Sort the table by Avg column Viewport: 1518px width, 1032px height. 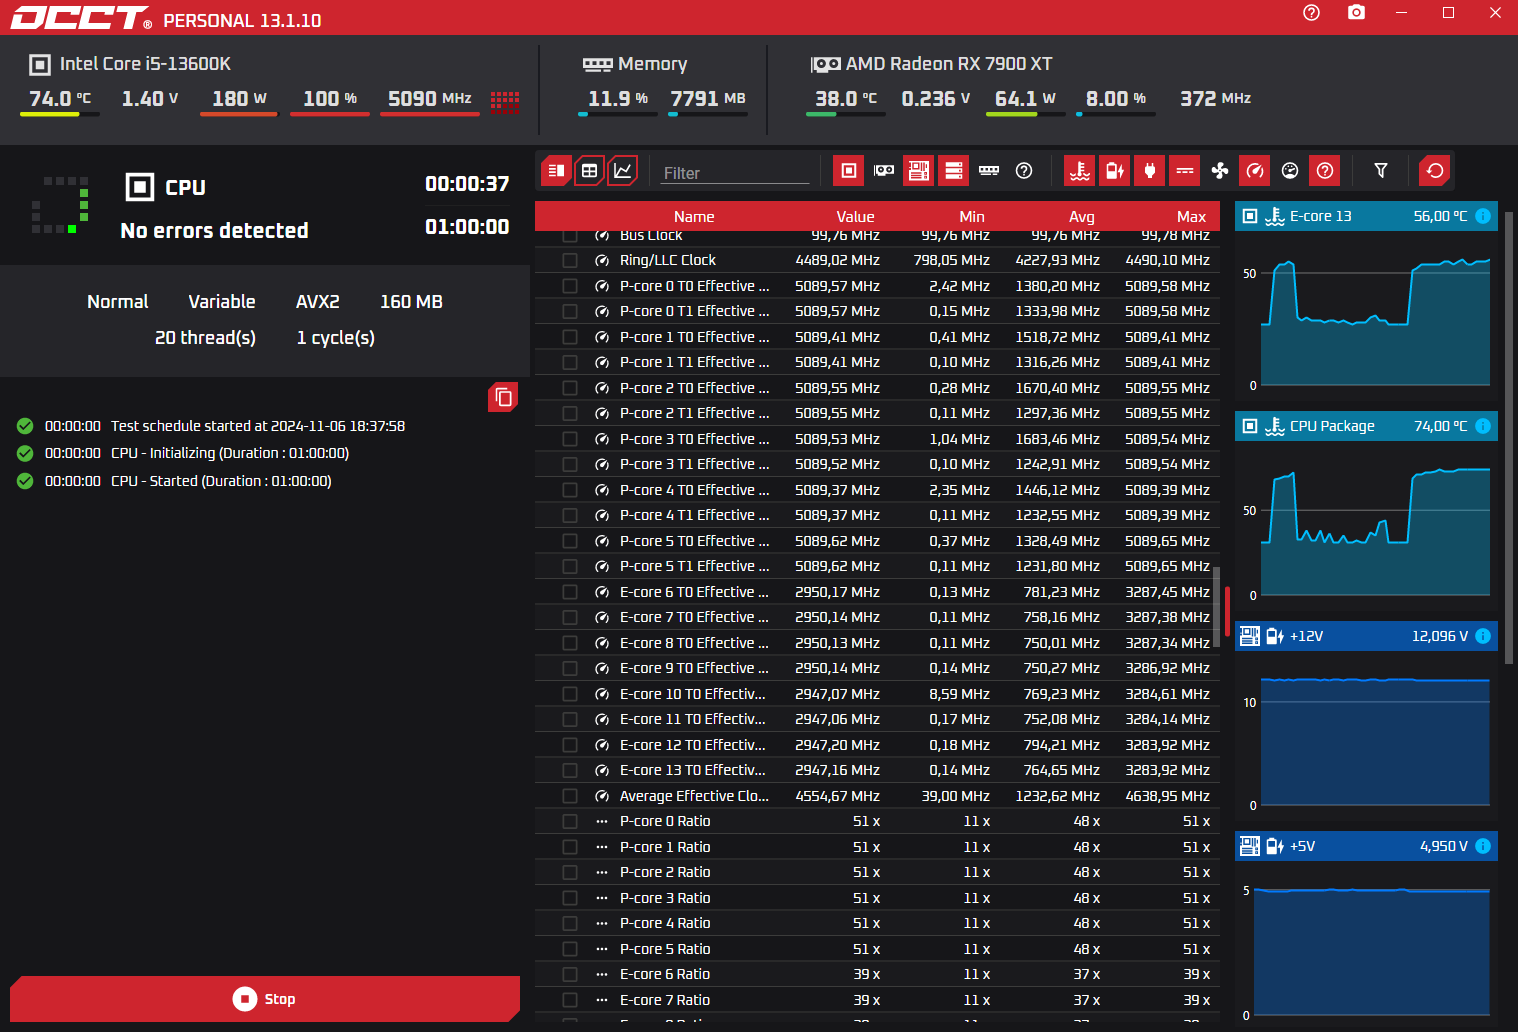(1082, 217)
